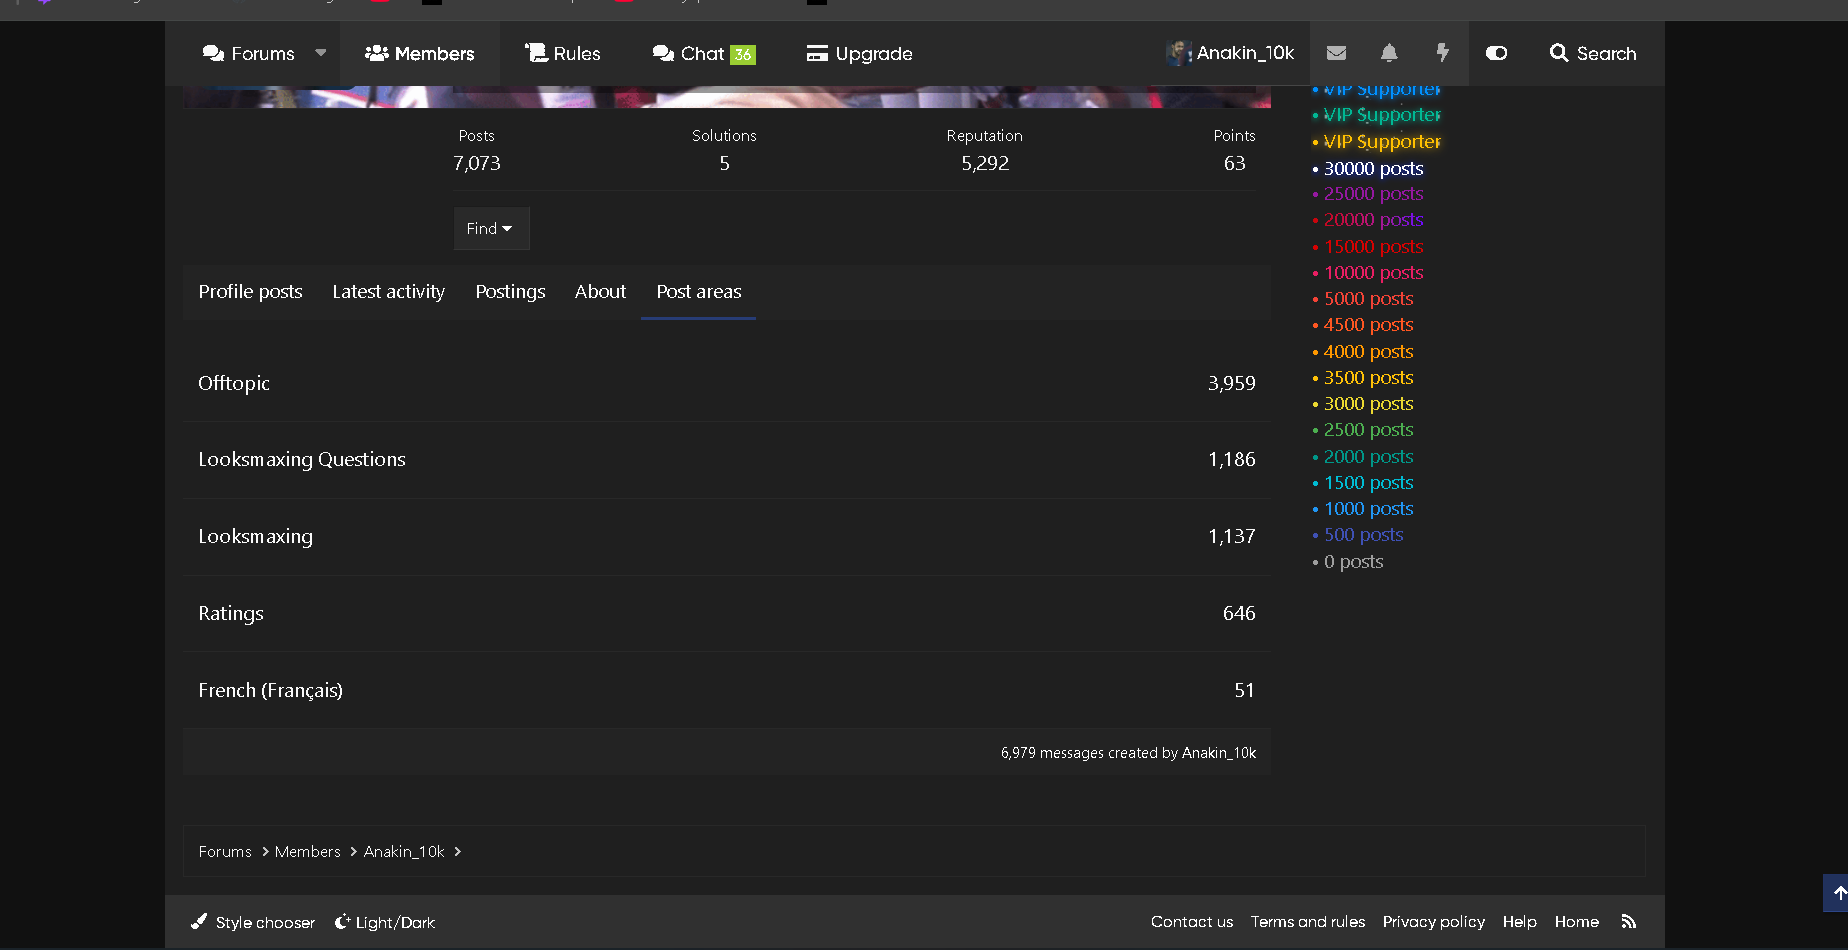Click Forums in the breadcrumb

tap(225, 851)
